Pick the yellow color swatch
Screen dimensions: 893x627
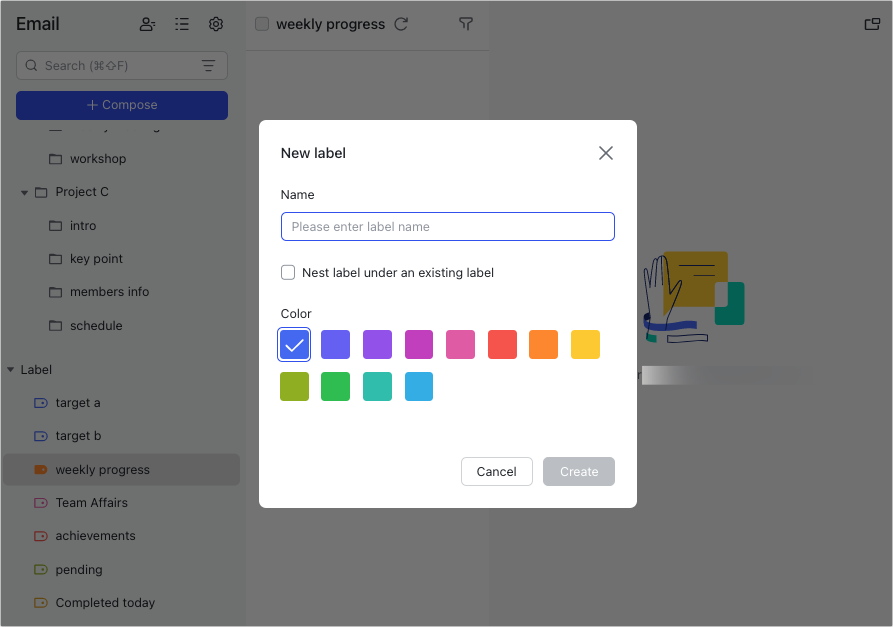click(584, 344)
